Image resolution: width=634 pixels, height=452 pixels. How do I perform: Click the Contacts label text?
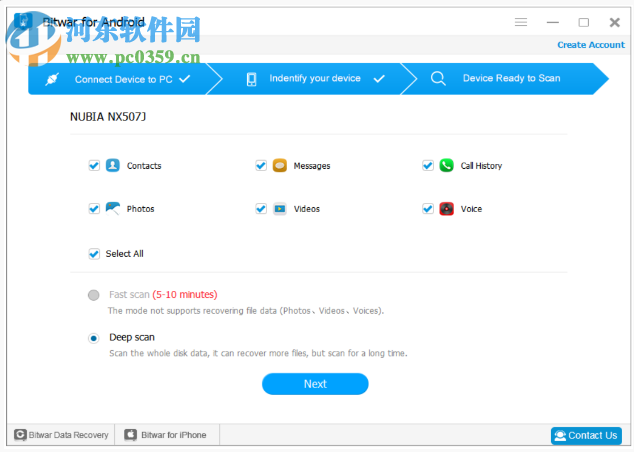144,166
